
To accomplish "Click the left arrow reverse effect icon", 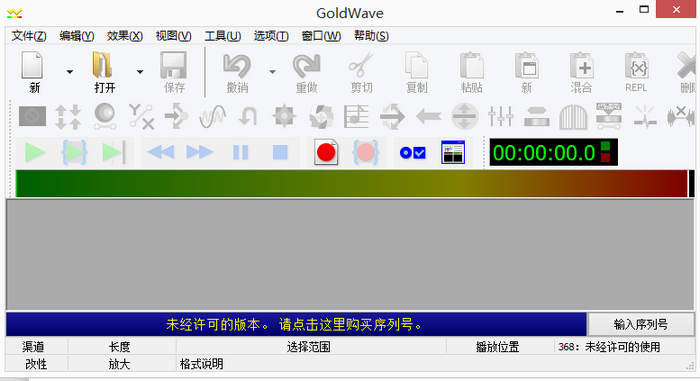I will coord(429,117).
